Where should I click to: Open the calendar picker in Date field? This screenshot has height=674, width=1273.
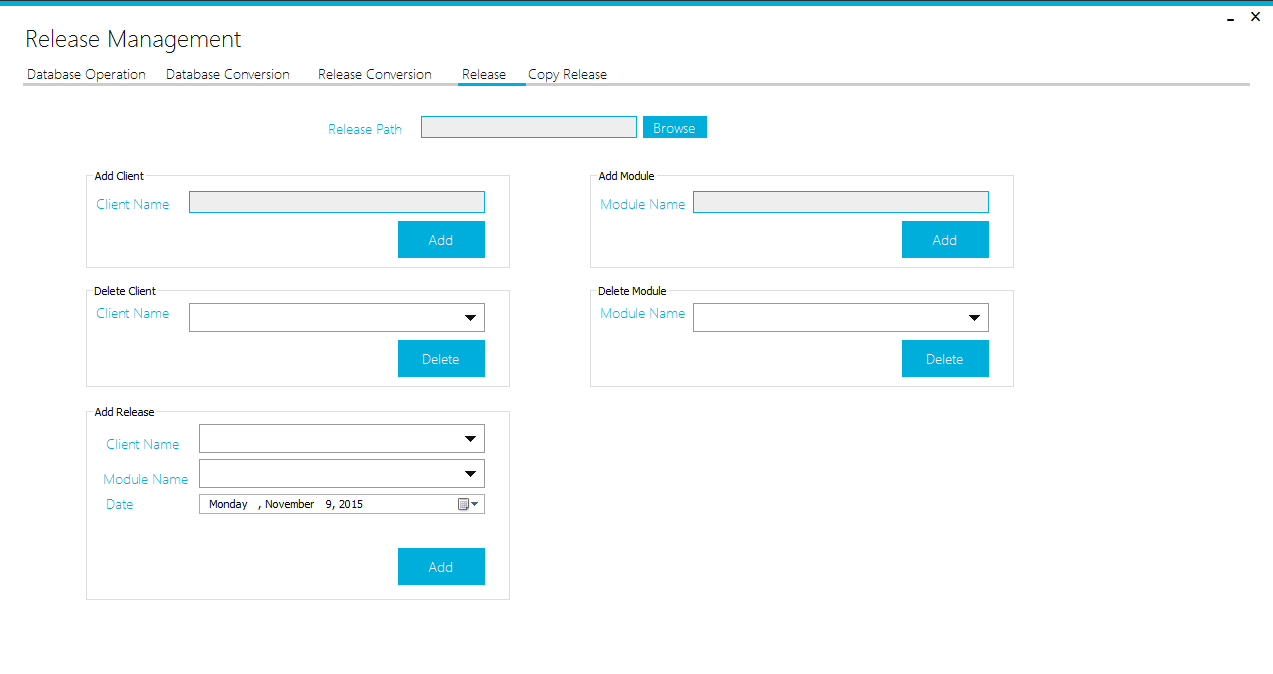tap(468, 505)
